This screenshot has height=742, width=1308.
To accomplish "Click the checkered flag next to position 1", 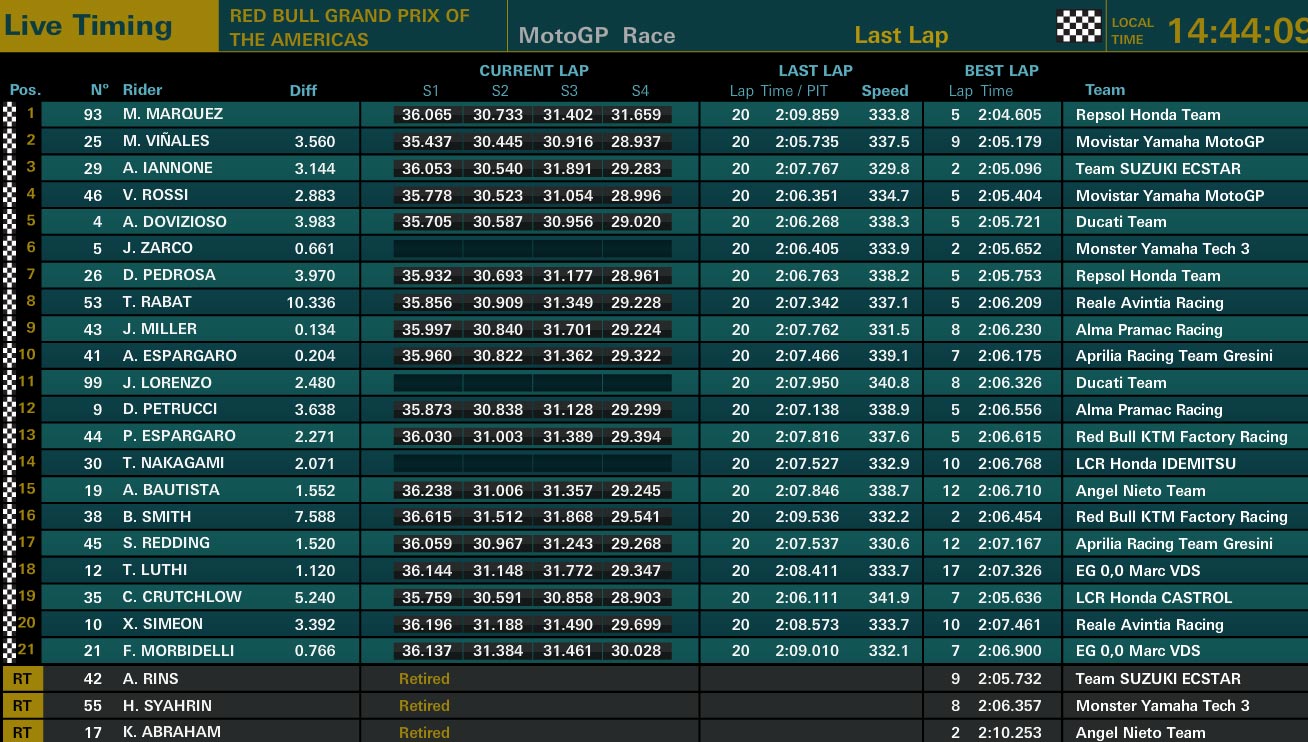I will (10, 114).
